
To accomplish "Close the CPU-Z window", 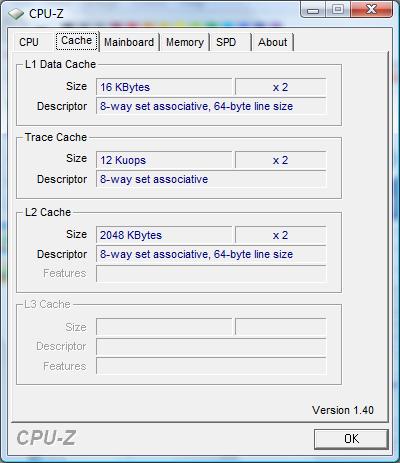I will pyautogui.click(x=371, y=9).
